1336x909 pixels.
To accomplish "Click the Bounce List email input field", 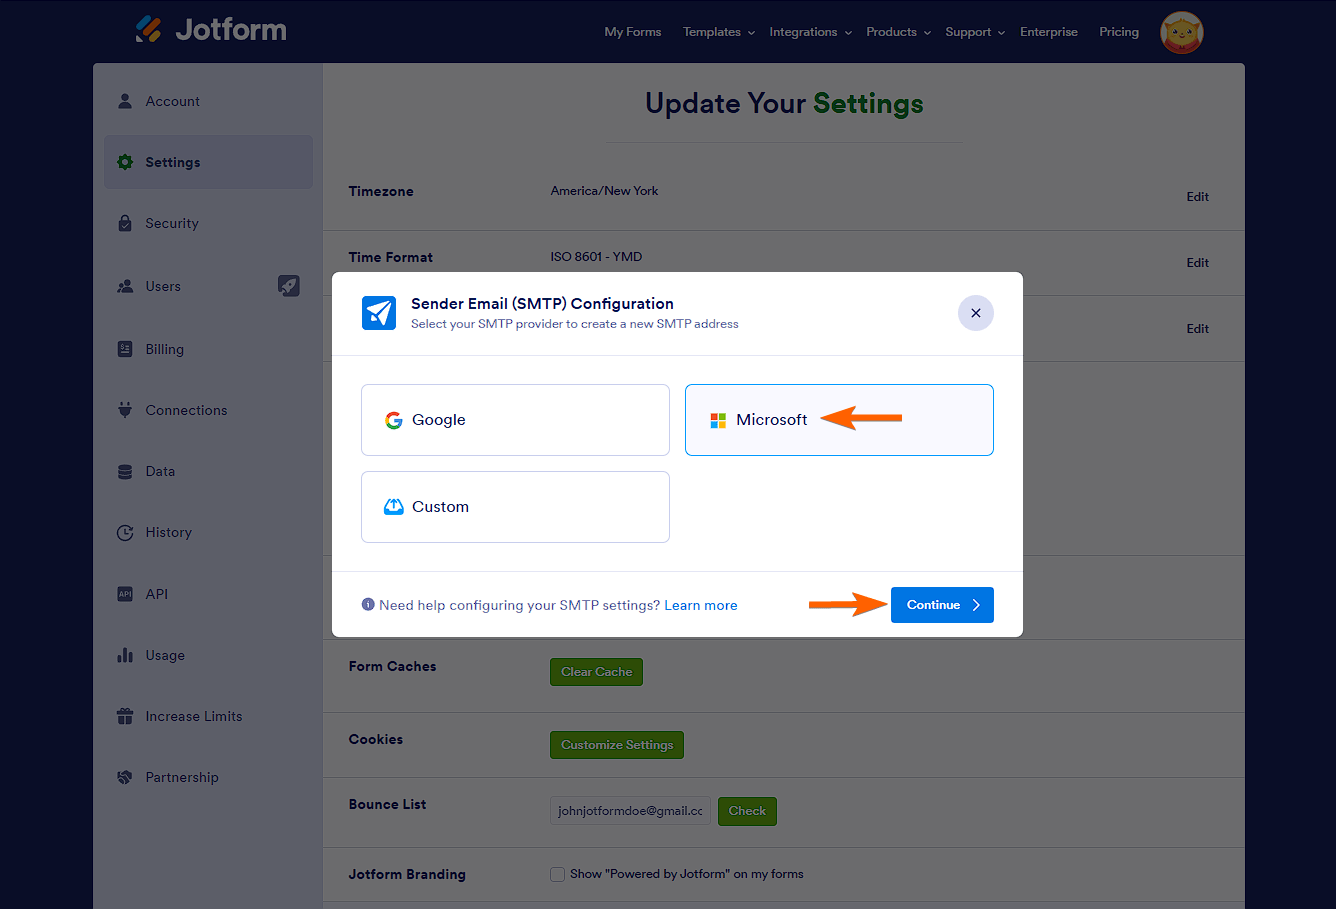I will [630, 811].
